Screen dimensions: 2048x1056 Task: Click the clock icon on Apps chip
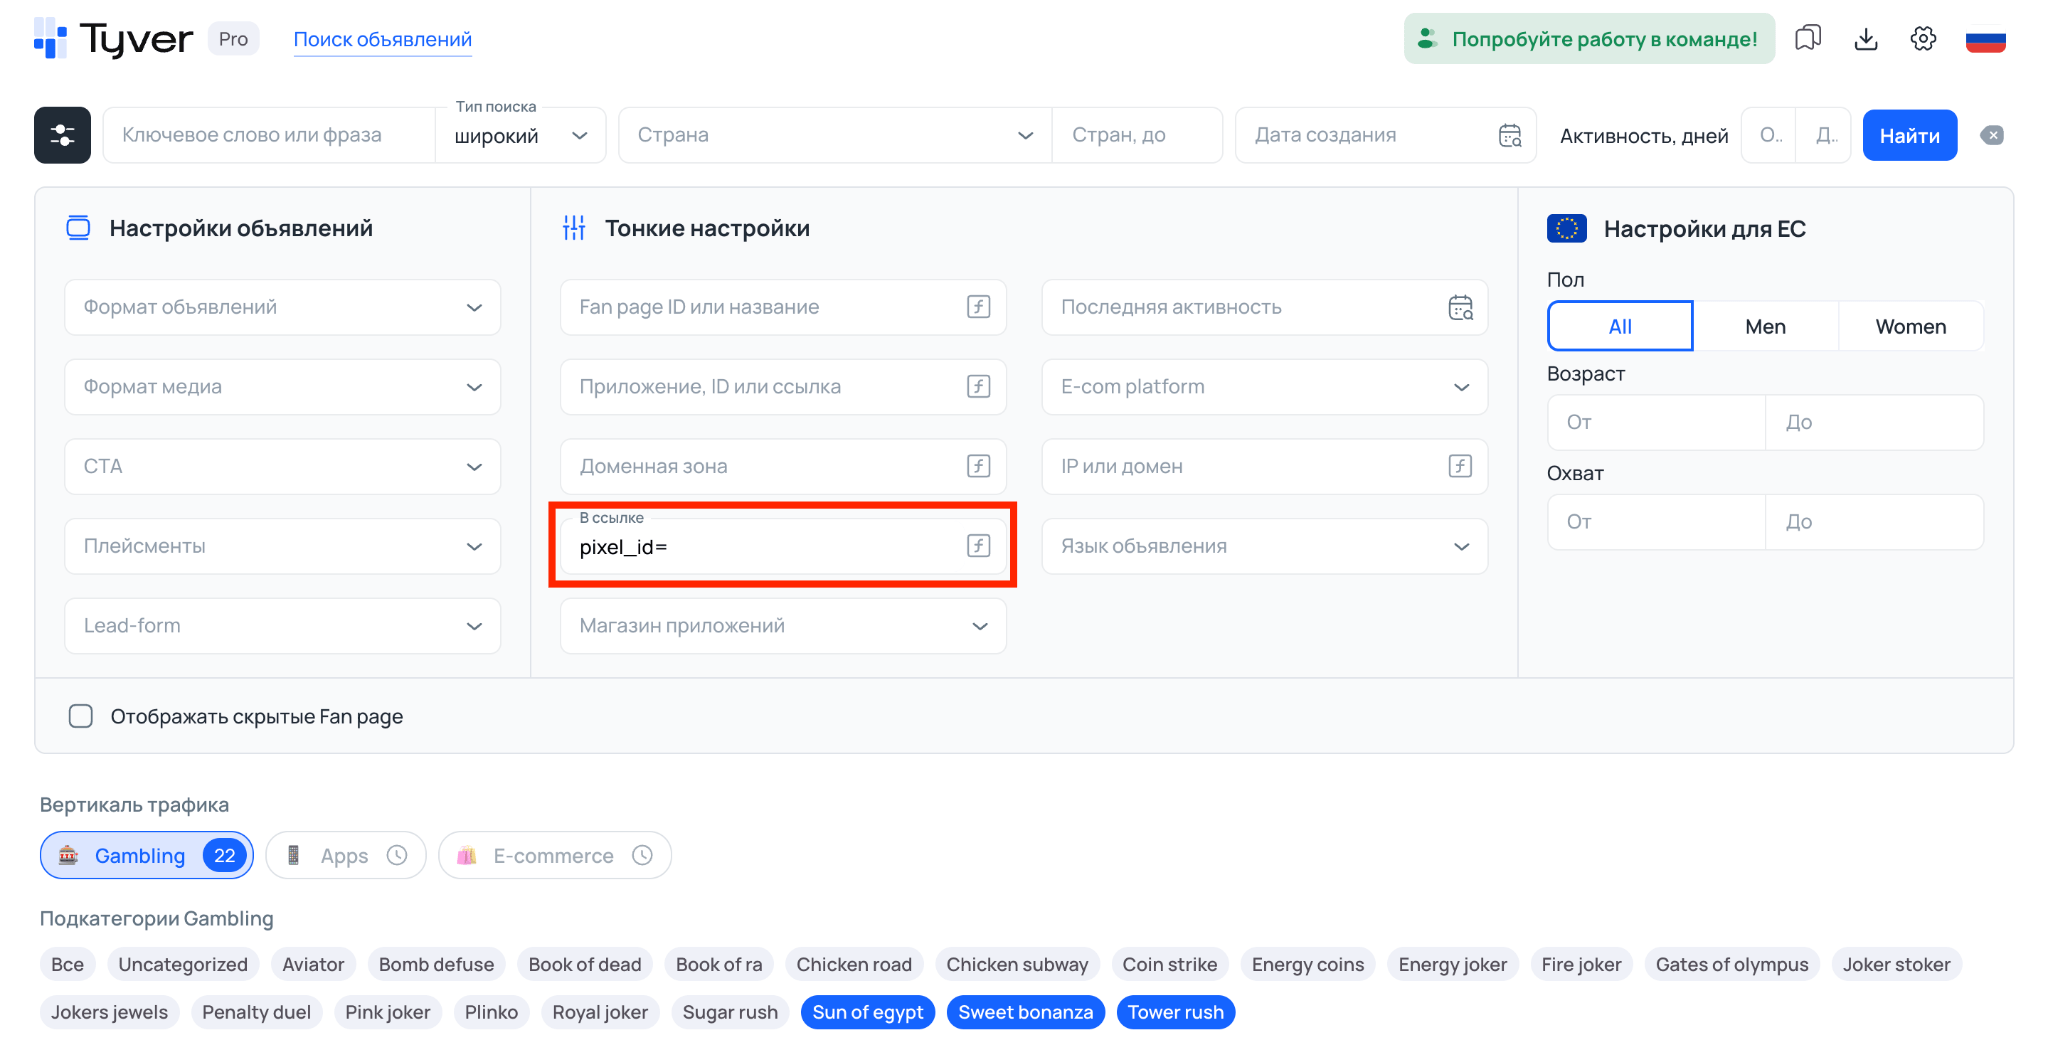pyautogui.click(x=397, y=855)
